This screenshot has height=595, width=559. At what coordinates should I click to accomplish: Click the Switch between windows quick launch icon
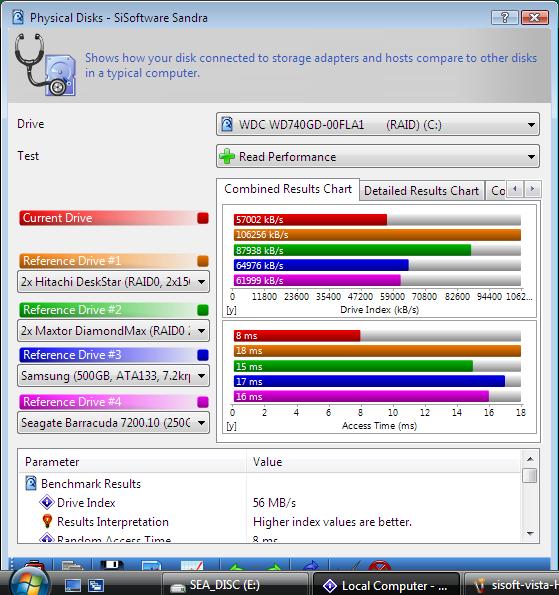96,585
